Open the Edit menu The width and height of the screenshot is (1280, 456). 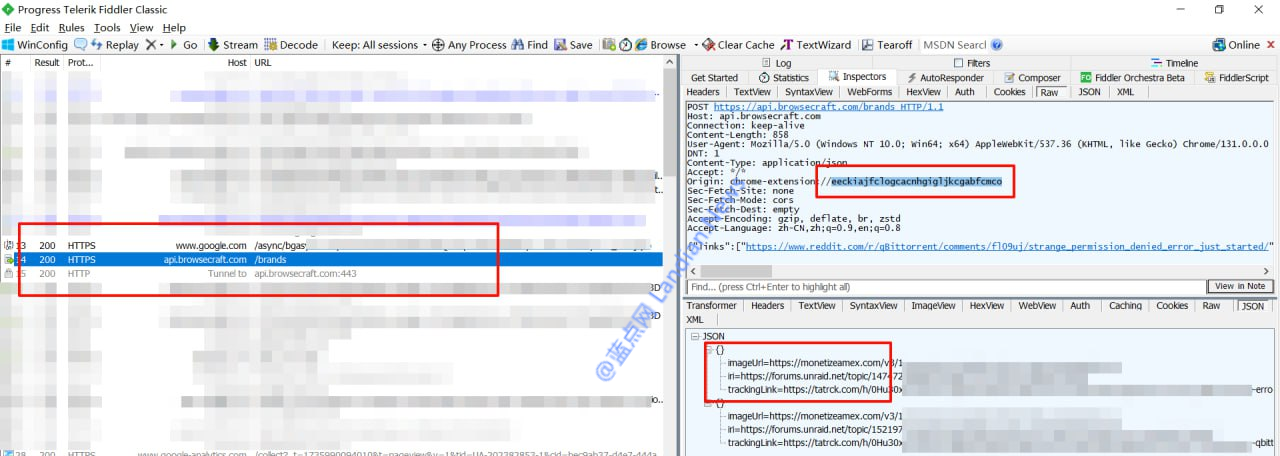coord(40,28)
